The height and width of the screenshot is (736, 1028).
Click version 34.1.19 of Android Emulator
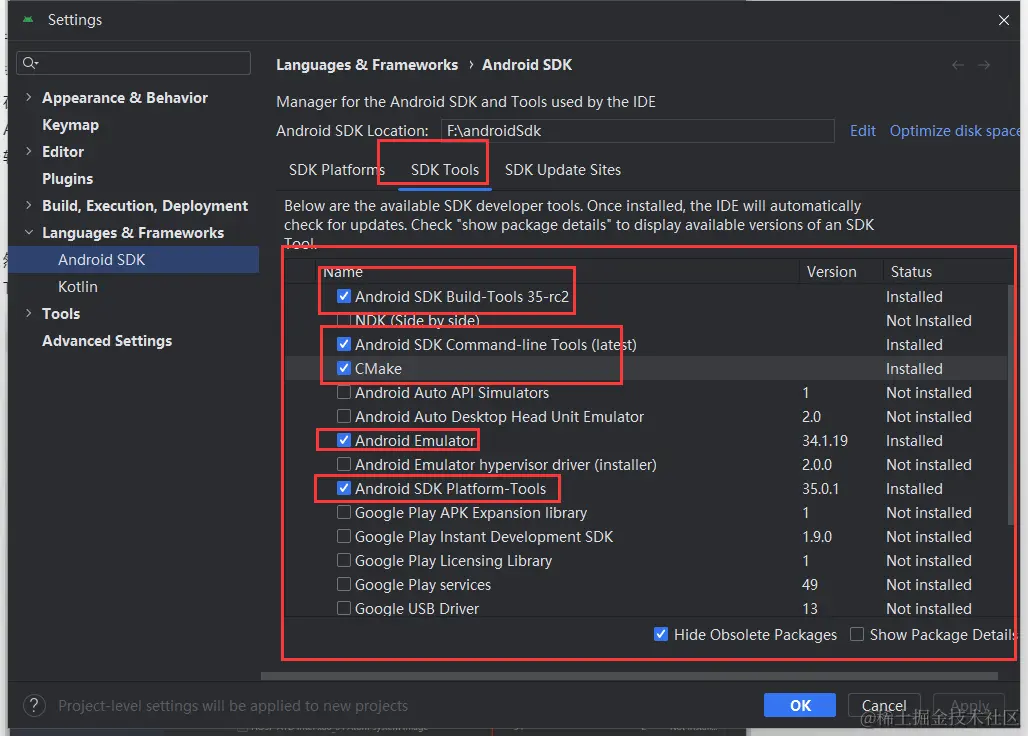point(824,440)
